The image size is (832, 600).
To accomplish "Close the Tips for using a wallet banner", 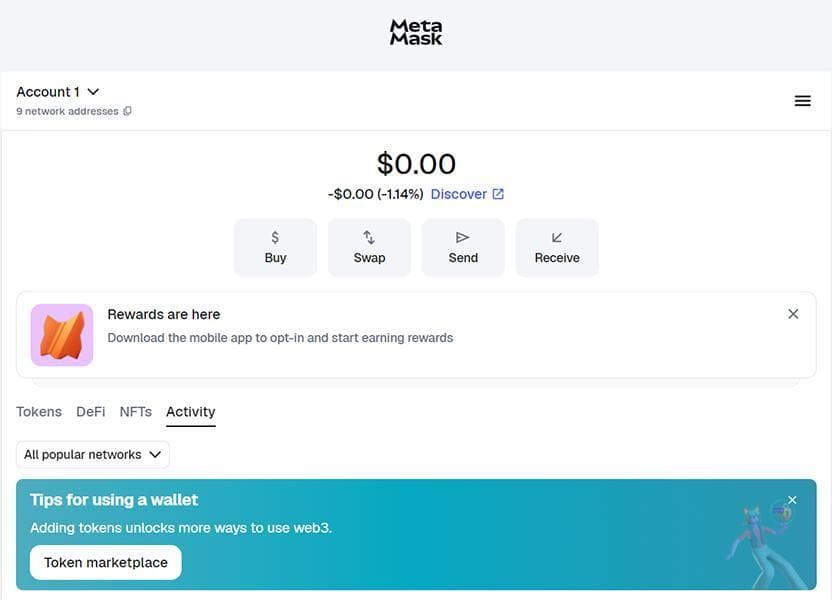I will pyautogui.click(x=792, y=499).
